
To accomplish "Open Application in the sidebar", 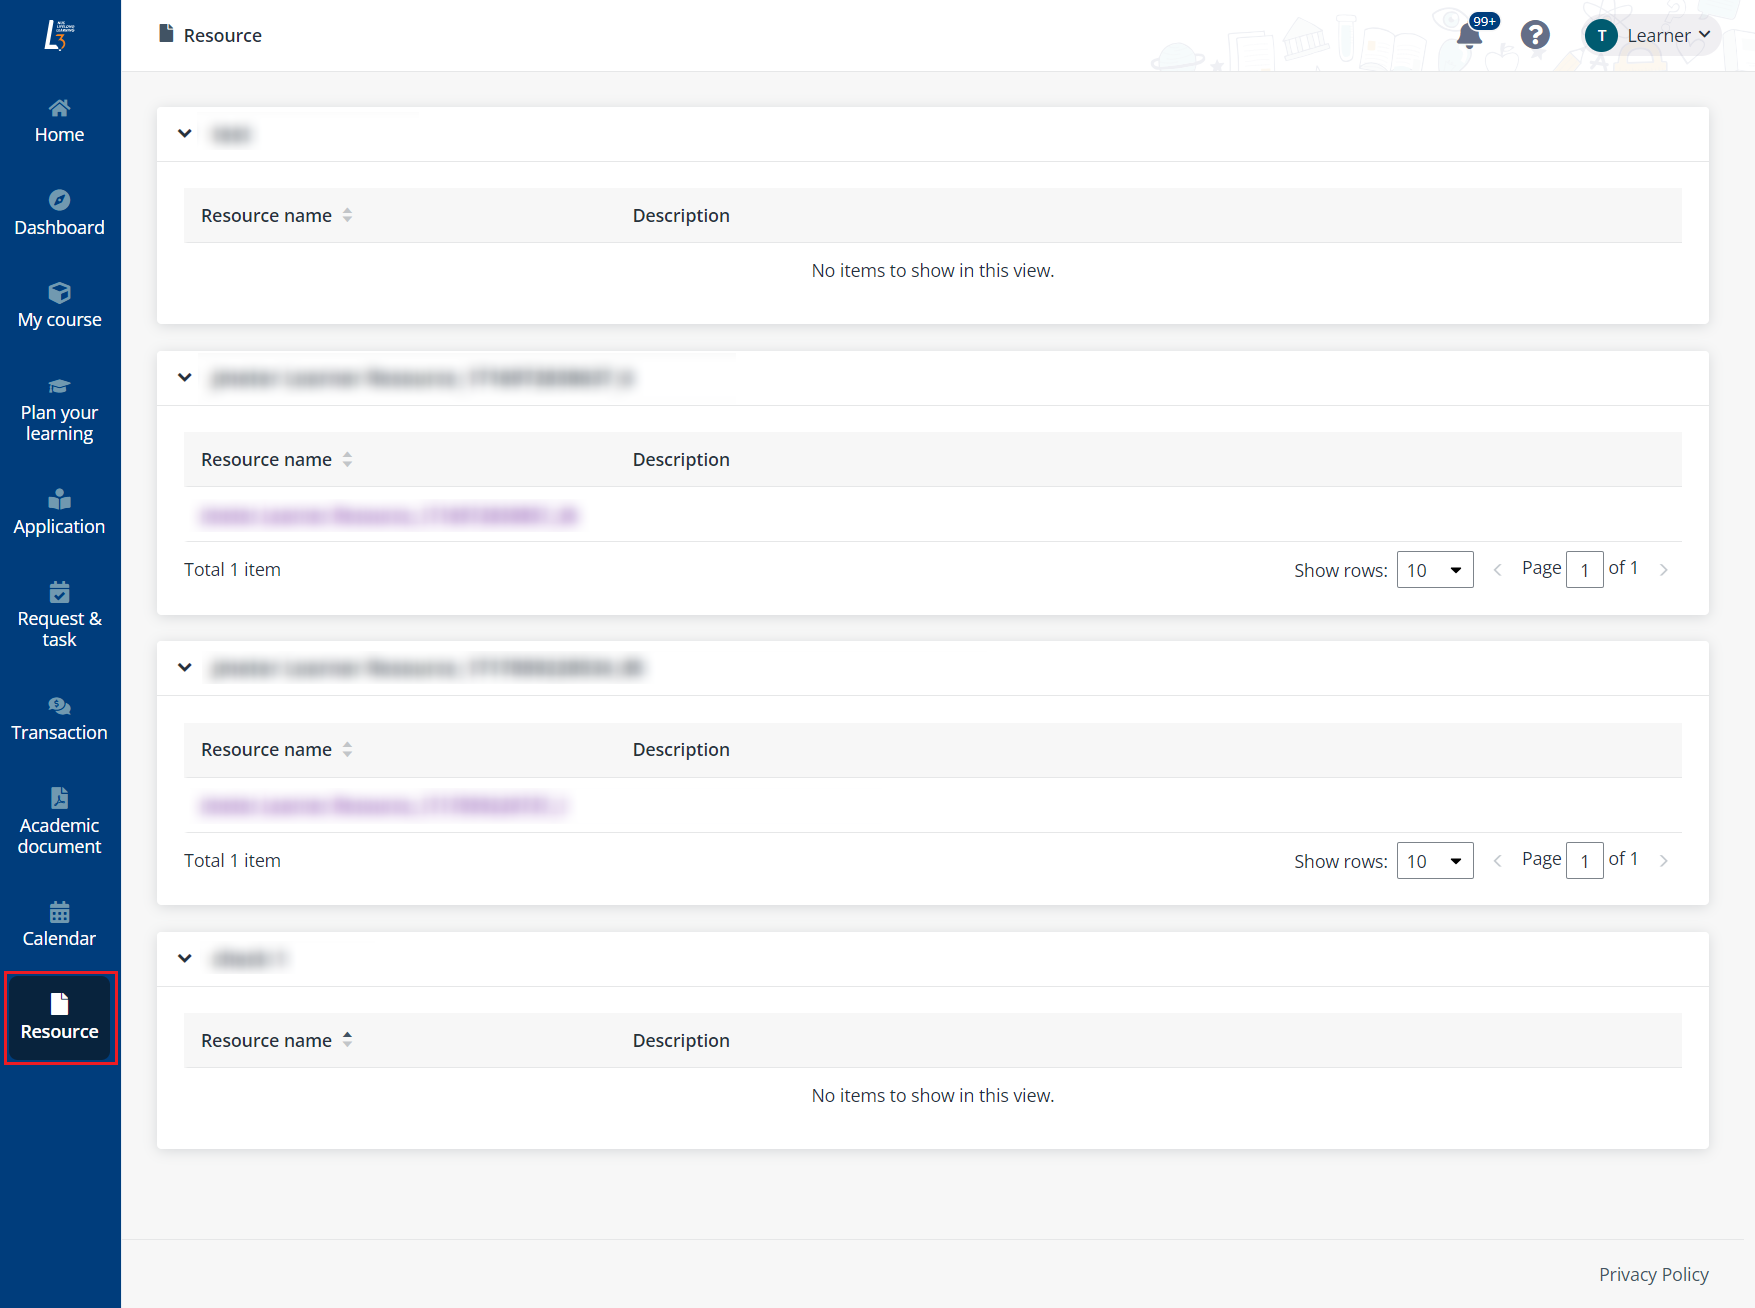I will (59, 513).
